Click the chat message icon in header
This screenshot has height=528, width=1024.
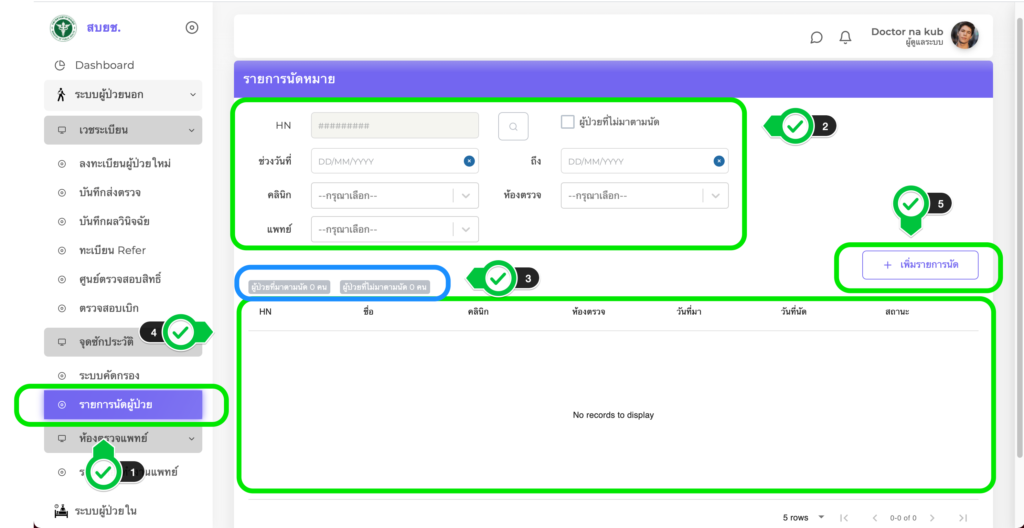click(x=816, y=37)
